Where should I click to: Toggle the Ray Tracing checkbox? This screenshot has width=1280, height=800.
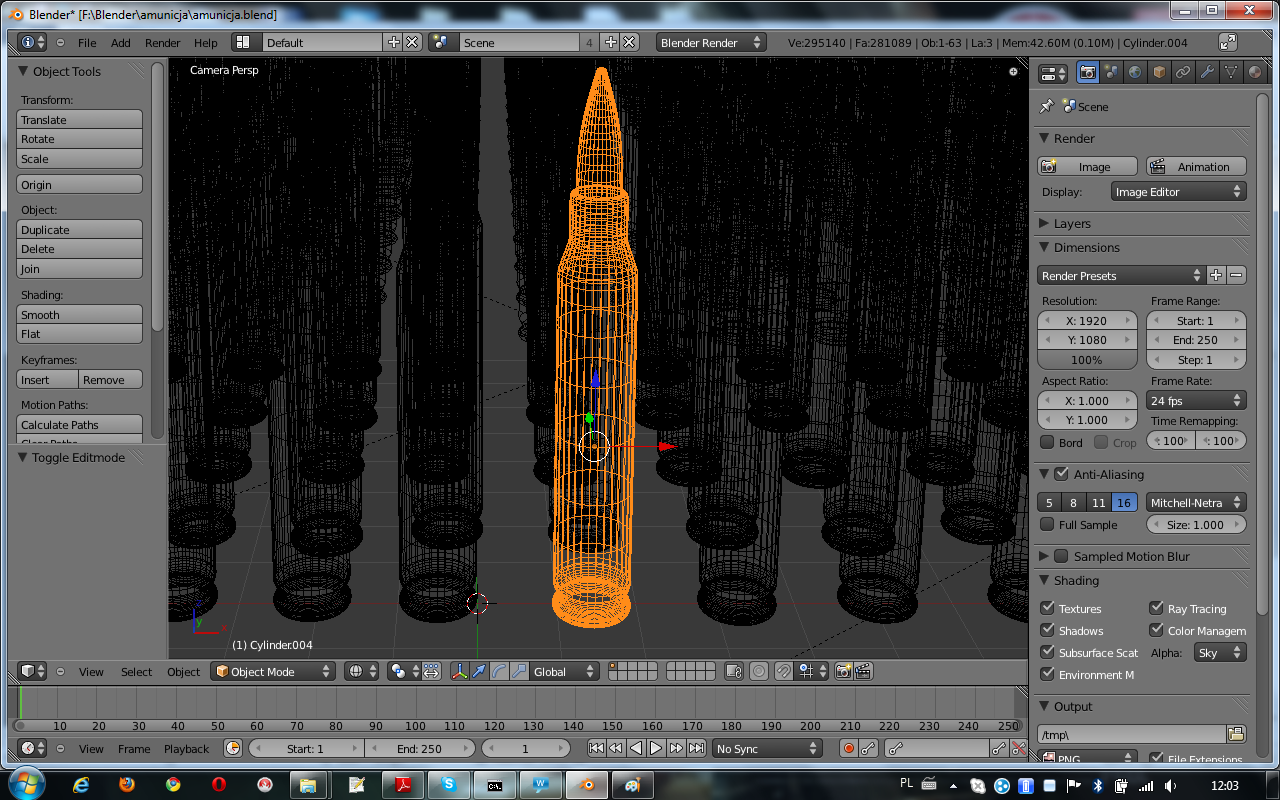(1157, 608)
